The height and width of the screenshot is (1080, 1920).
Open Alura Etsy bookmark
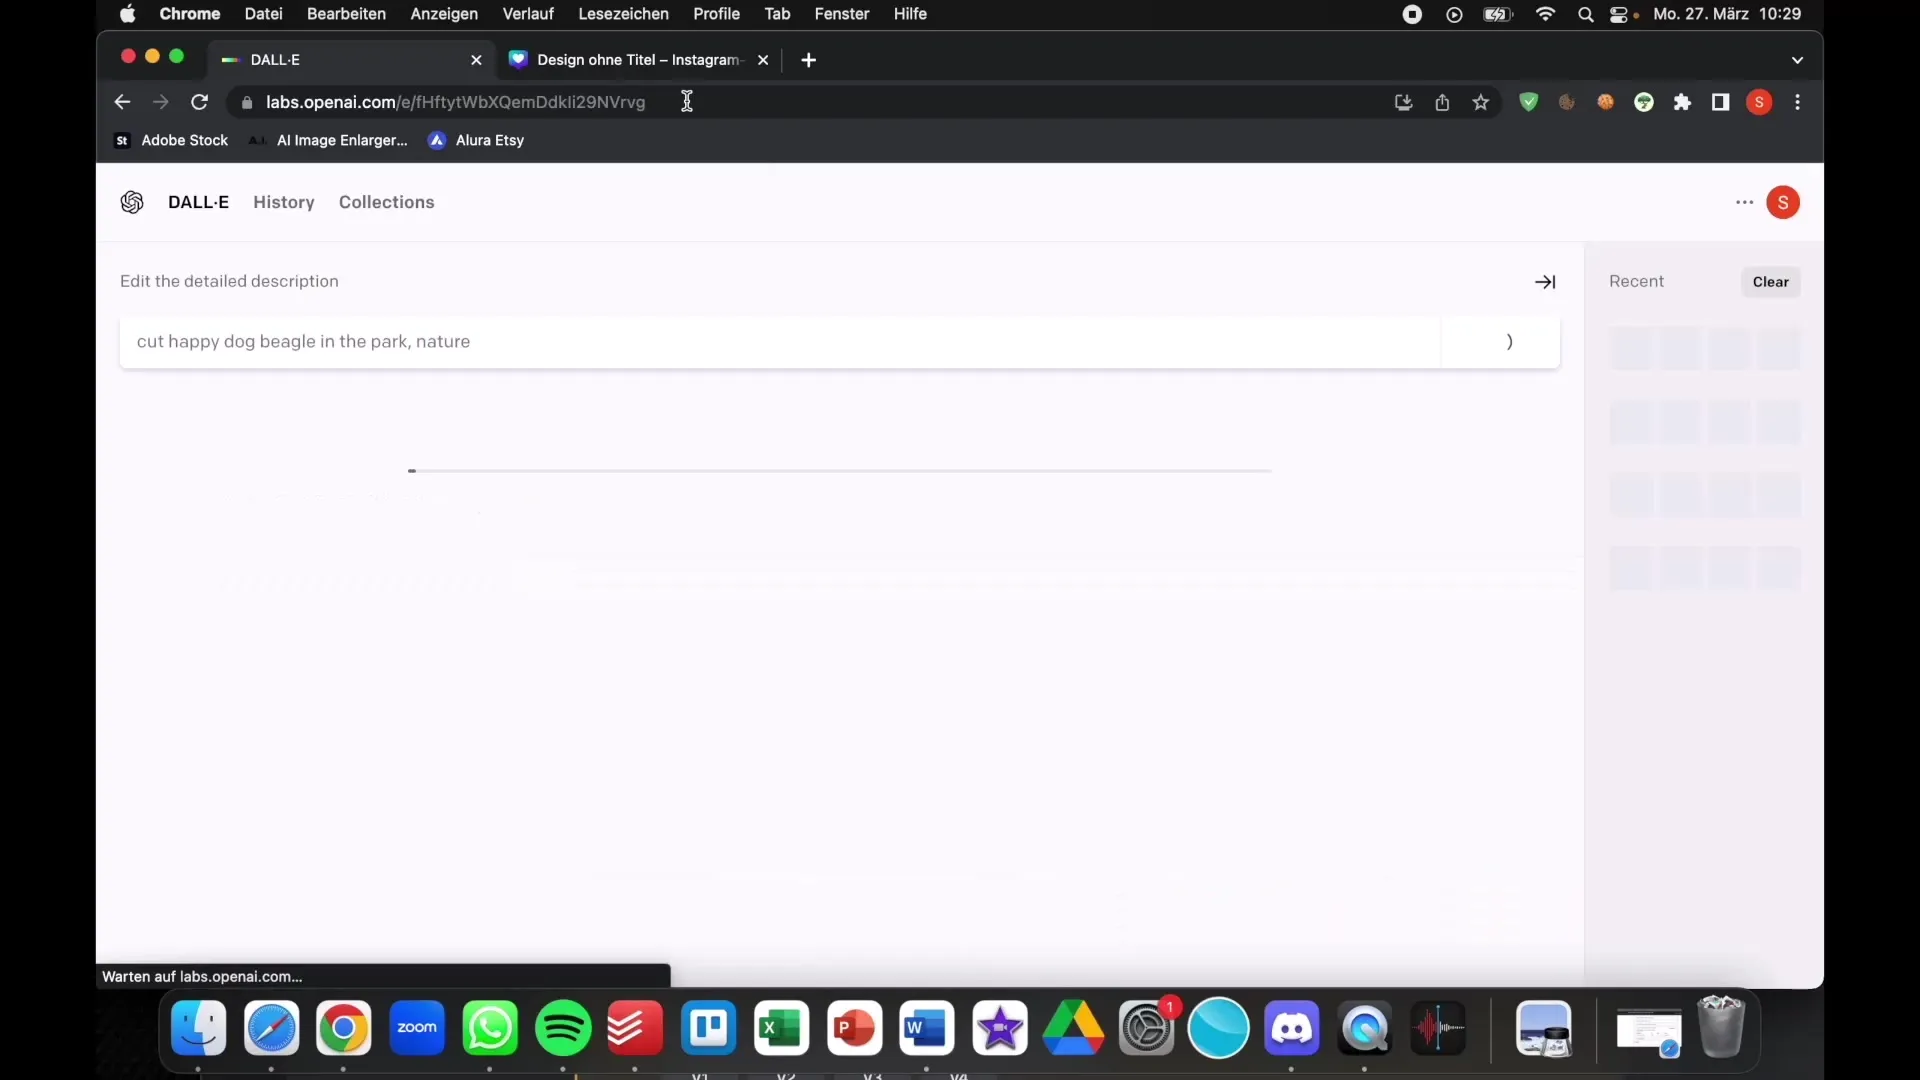(x=477, y=140)
